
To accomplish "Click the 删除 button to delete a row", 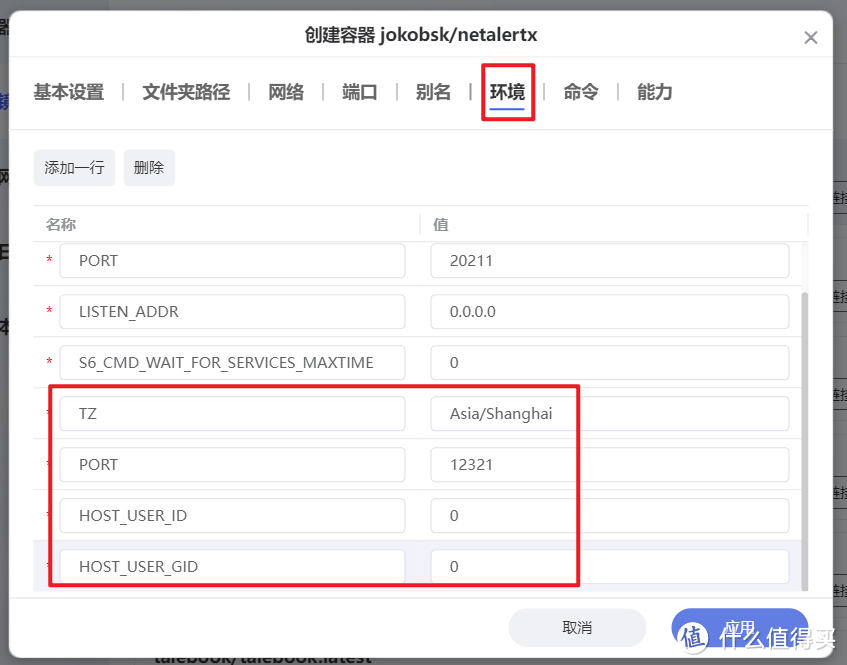I will (148, 167).
